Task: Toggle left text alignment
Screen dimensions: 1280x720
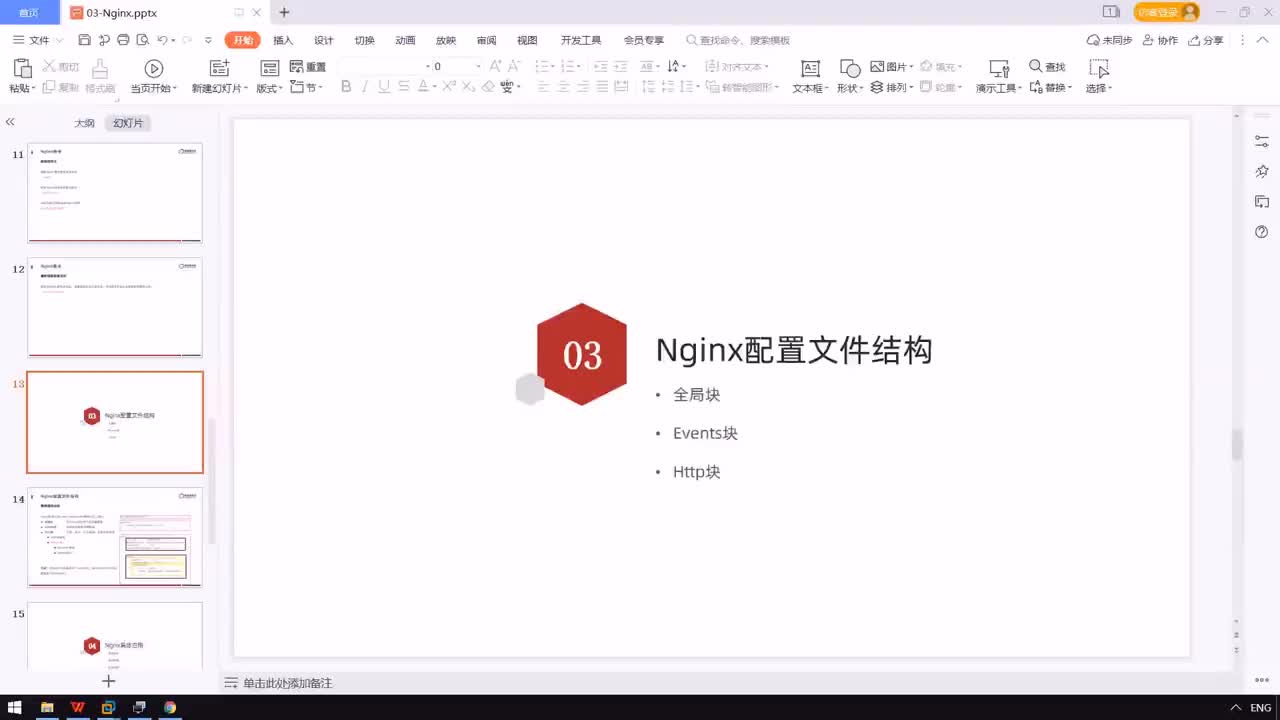Action: (x=544, y=87)
